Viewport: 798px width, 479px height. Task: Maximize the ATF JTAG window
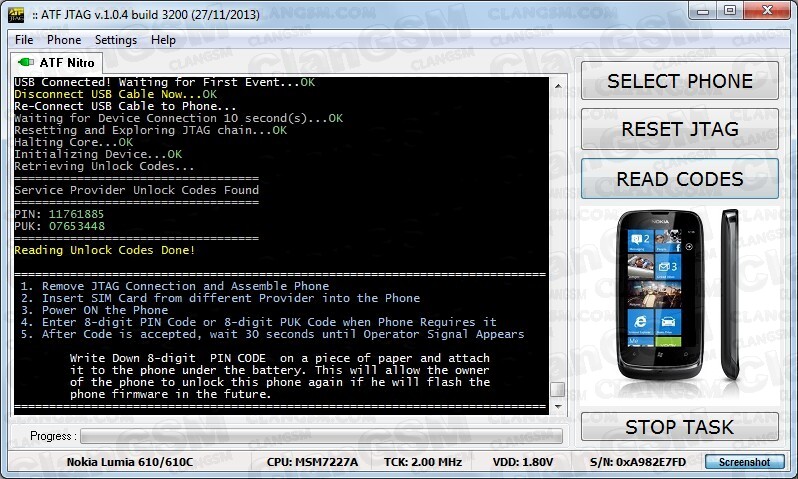[x=730, y=11]
